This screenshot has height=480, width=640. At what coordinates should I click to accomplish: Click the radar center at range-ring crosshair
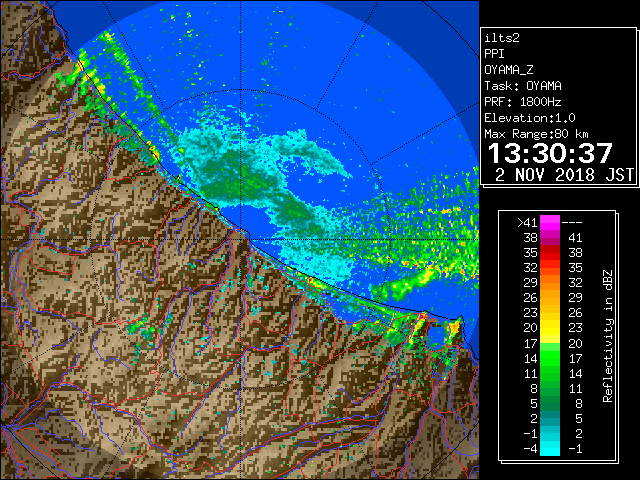(x=241, y=240)
